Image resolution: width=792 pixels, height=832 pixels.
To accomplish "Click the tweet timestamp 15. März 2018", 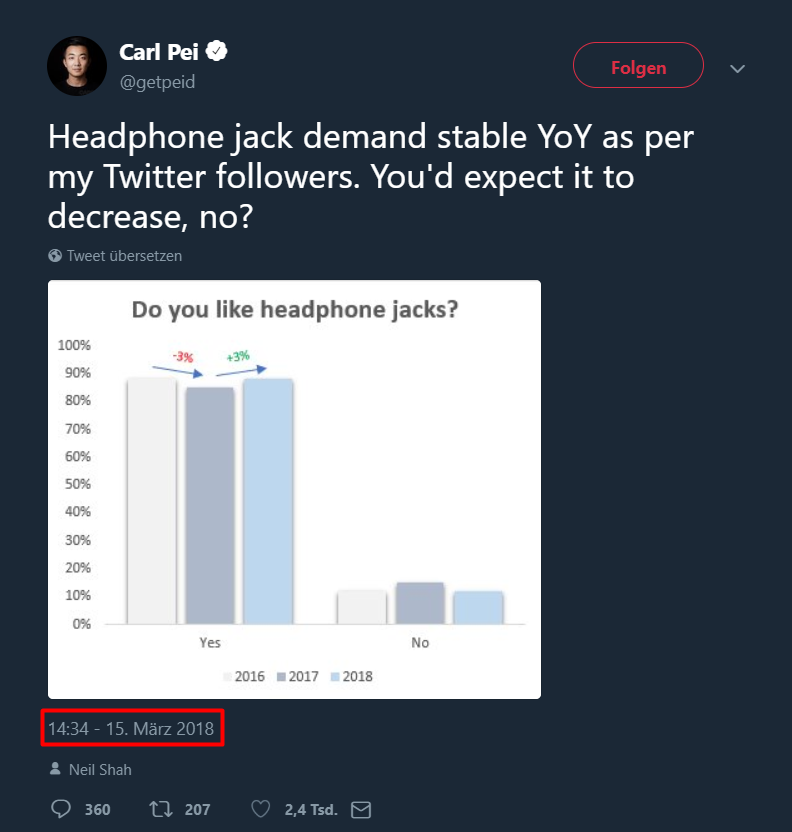I will 131,728.
